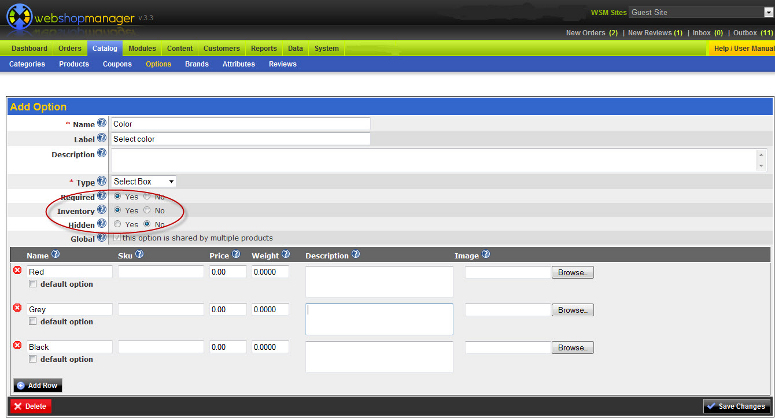This screenshot has width=775, height=418.
Task: Open help icon beside the Global label
Action: pyautogui.click(x=101, y=237)
